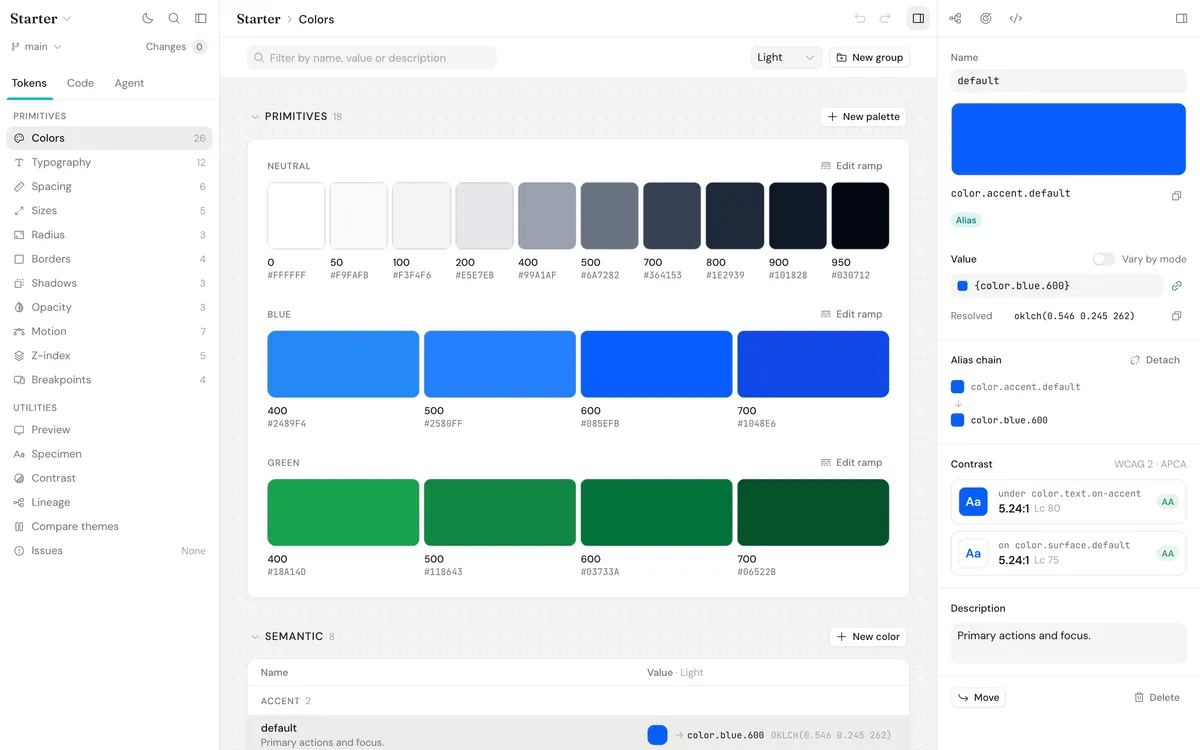This screenshot has height=750, width=1200.
Task: Toggle dark mode with the moon icon
Action: pyautogui.click(x=148, y=18)
